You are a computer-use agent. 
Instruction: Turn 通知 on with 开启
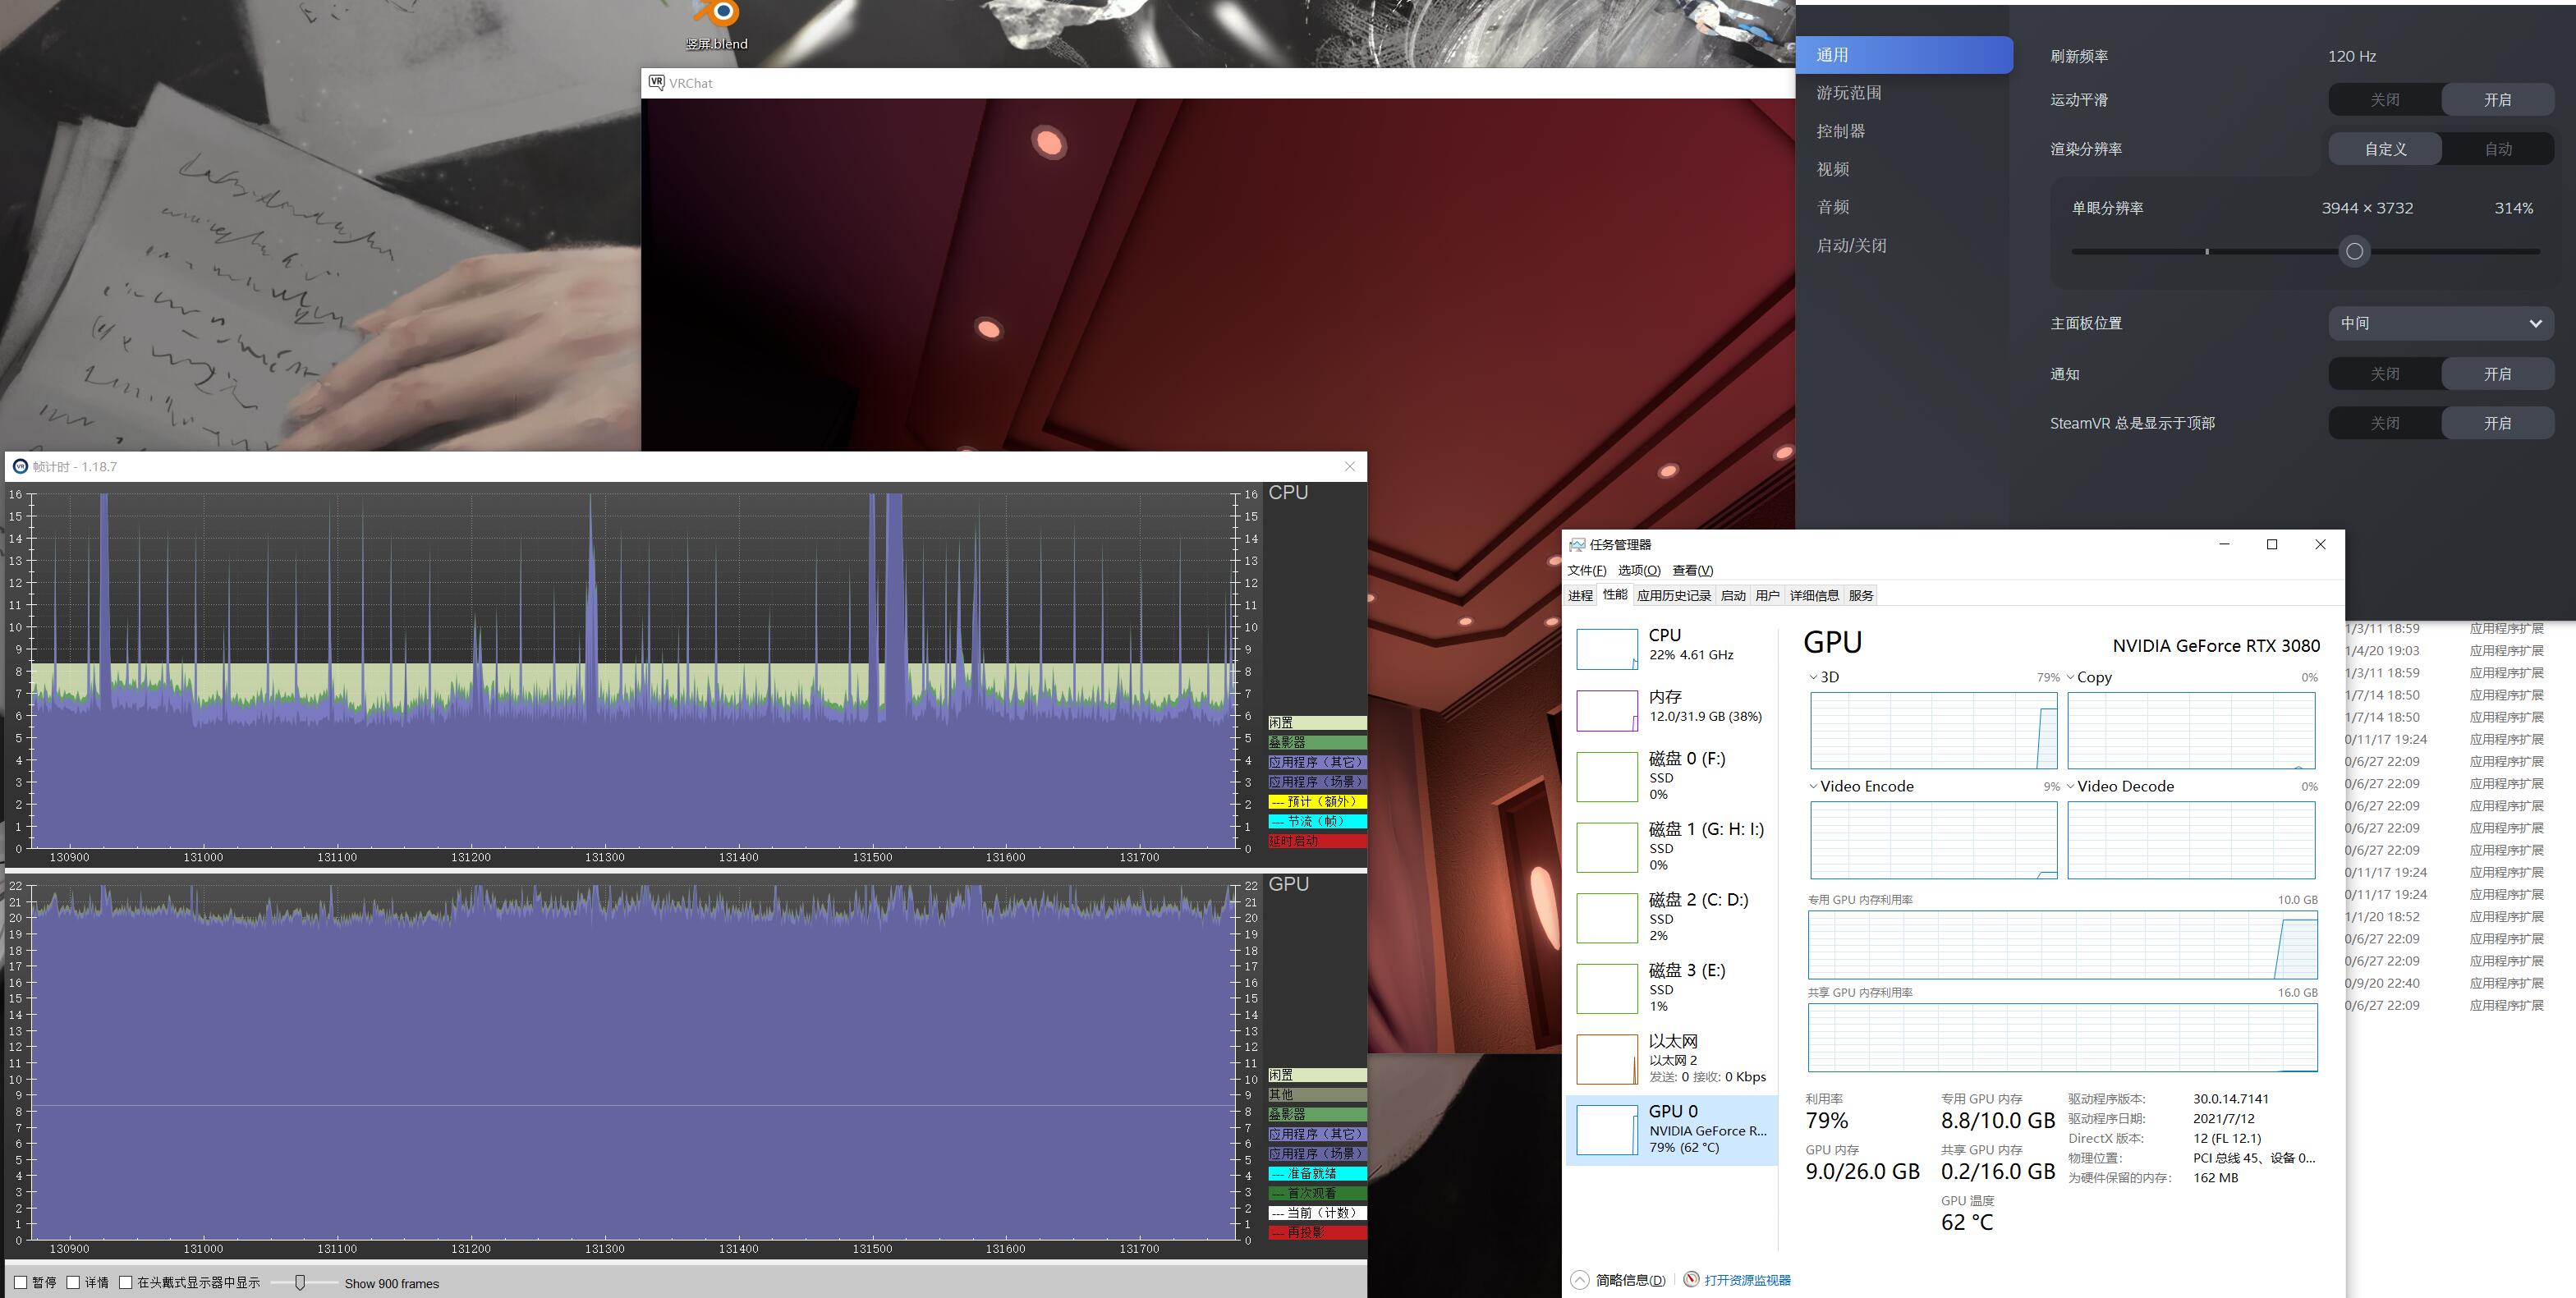pos(2497,374)
